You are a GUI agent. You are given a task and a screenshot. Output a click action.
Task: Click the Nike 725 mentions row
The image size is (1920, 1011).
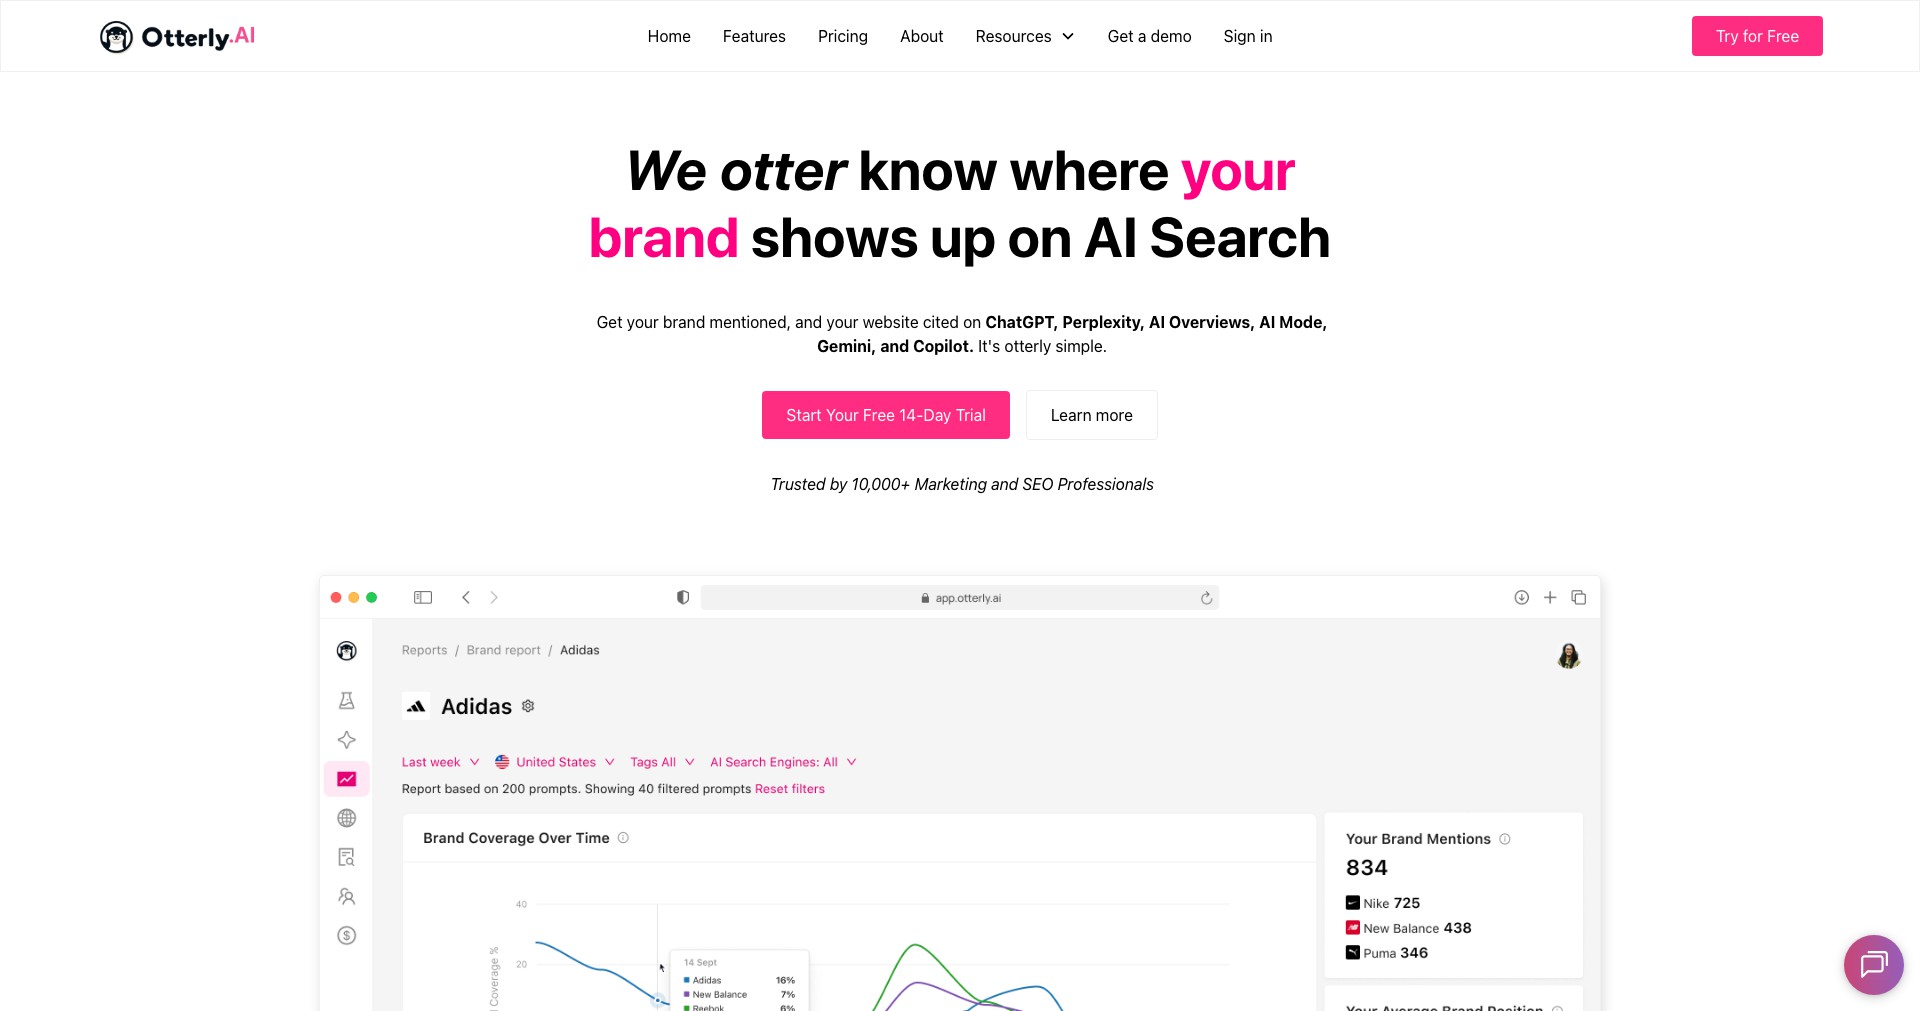click(1383, 903)
